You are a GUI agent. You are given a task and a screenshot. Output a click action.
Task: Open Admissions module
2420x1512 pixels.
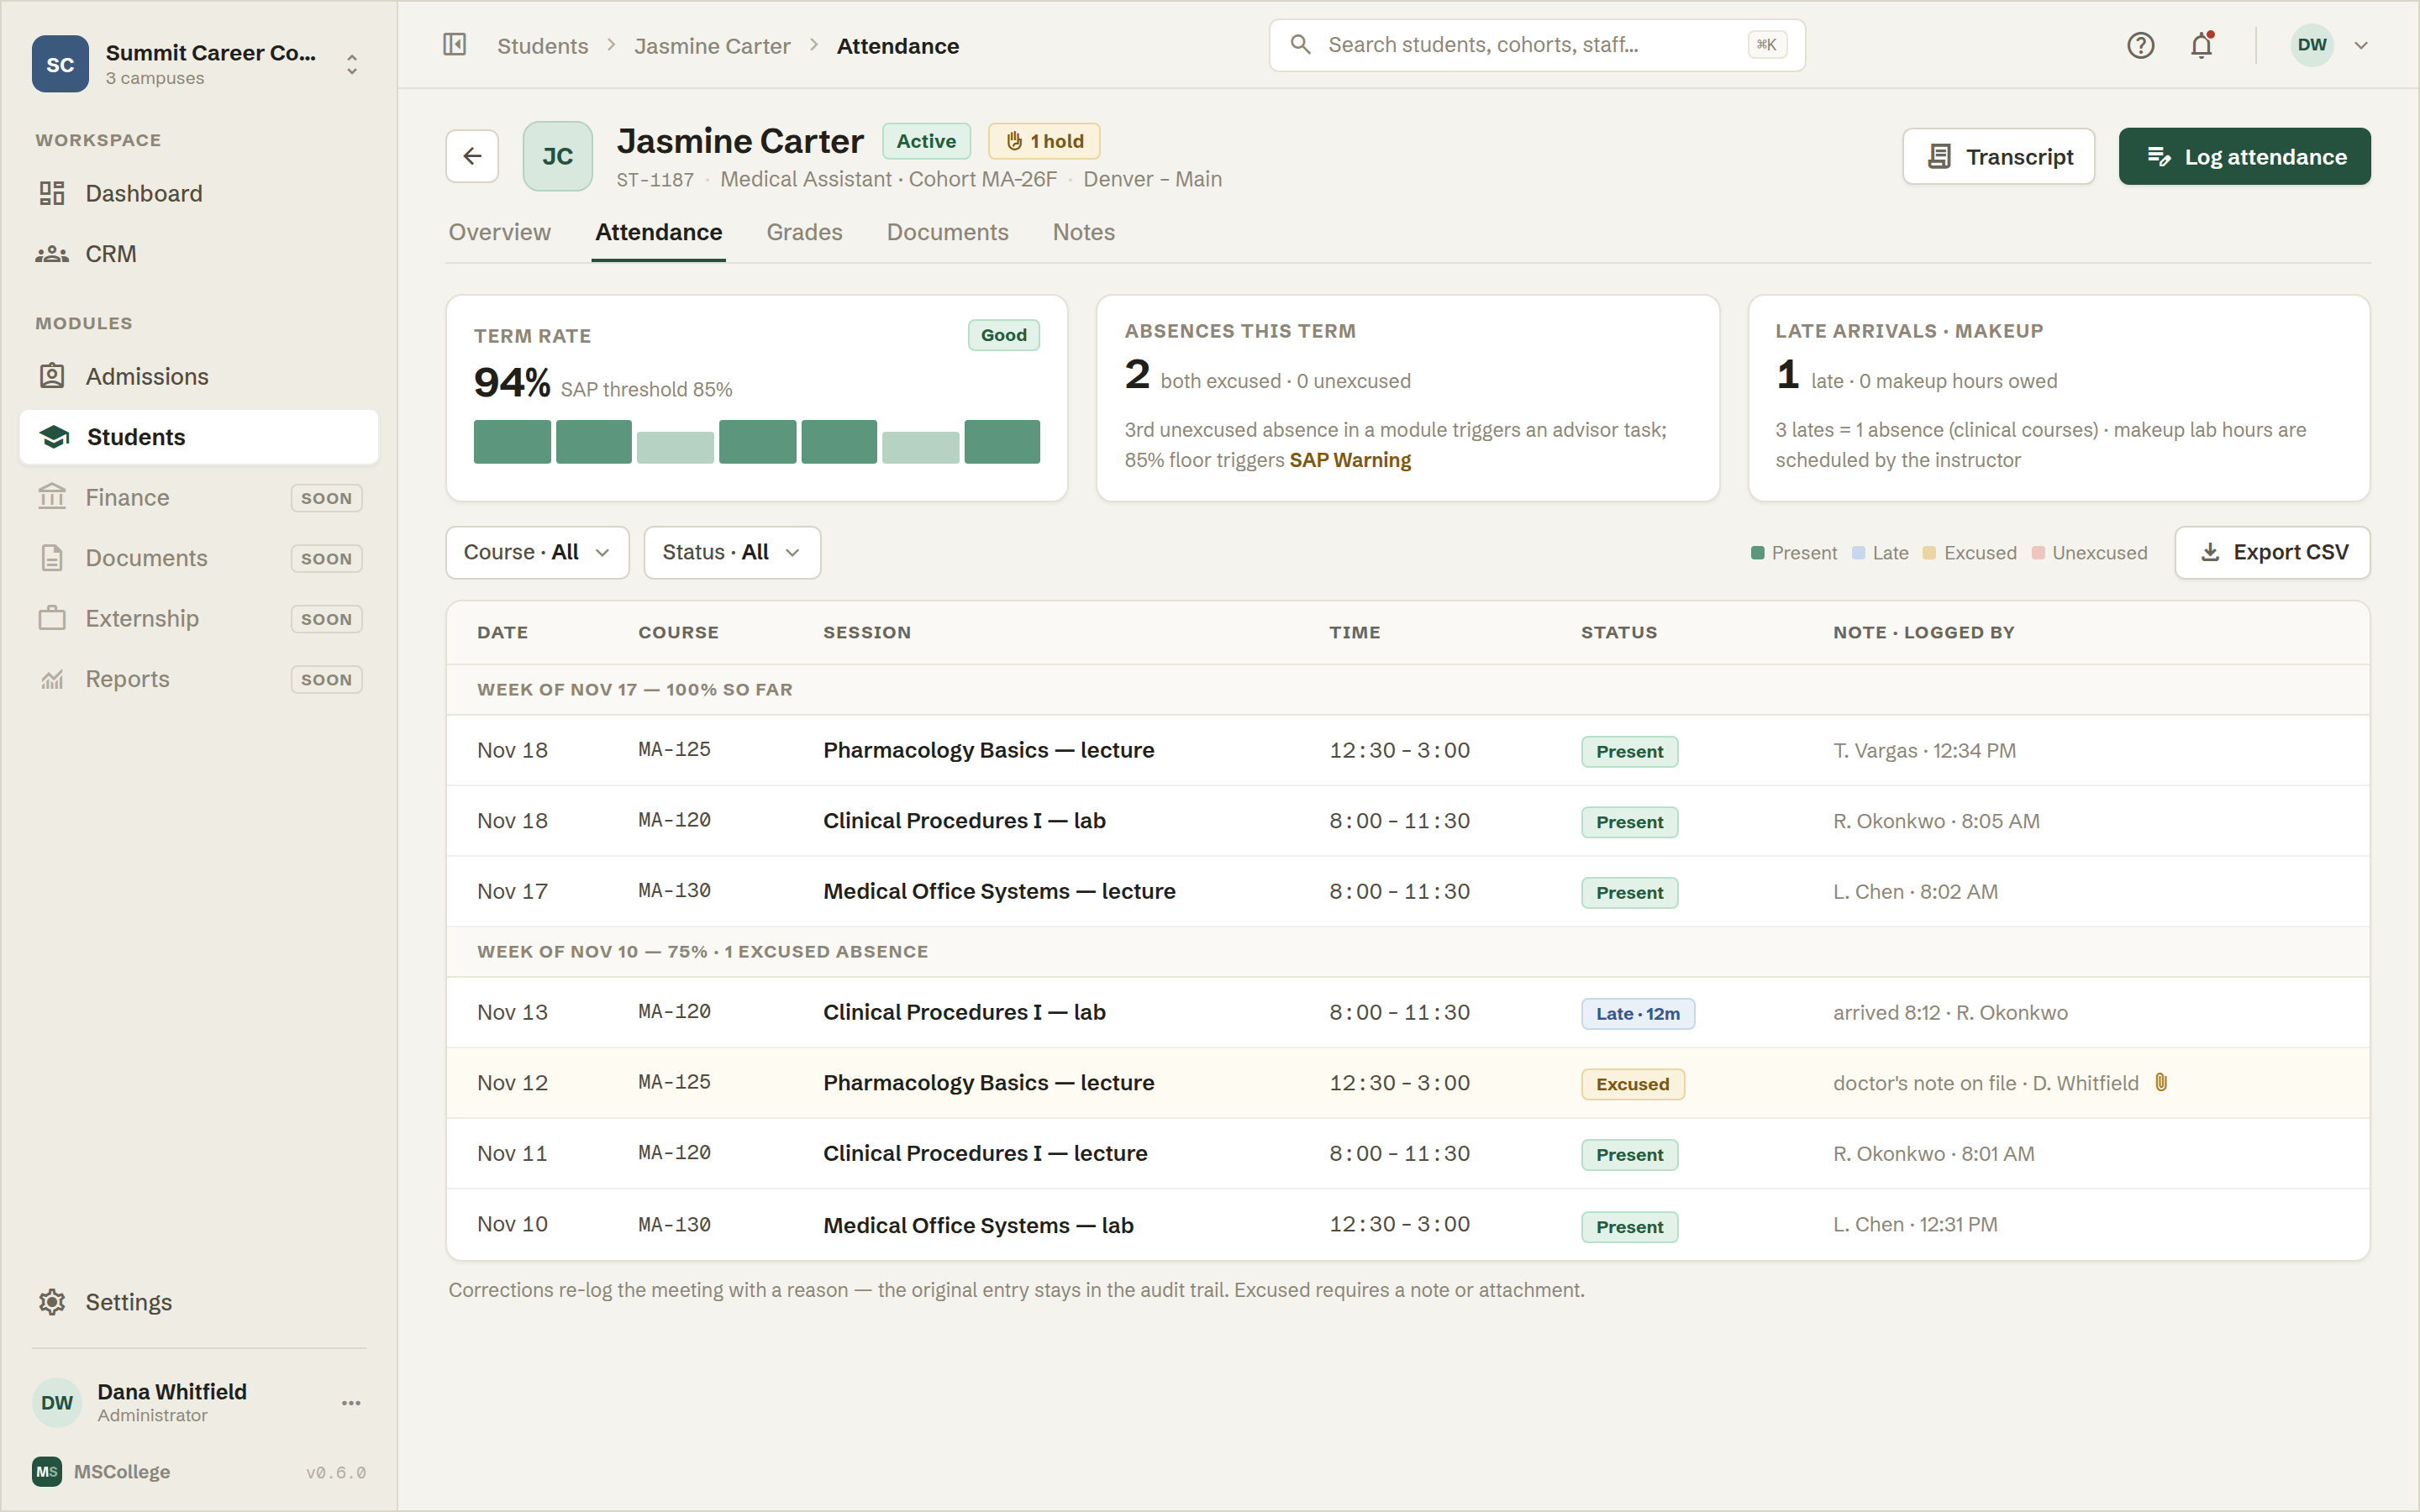tap(199, 376)
